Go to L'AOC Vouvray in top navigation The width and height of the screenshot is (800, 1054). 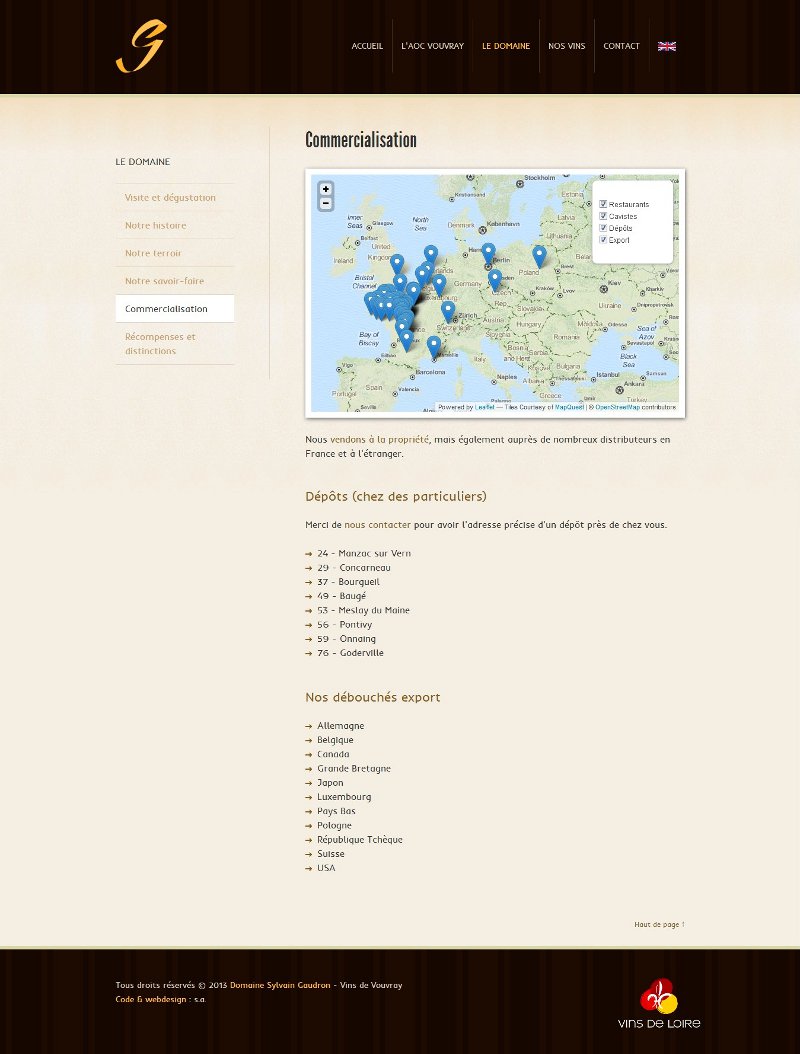432,46
